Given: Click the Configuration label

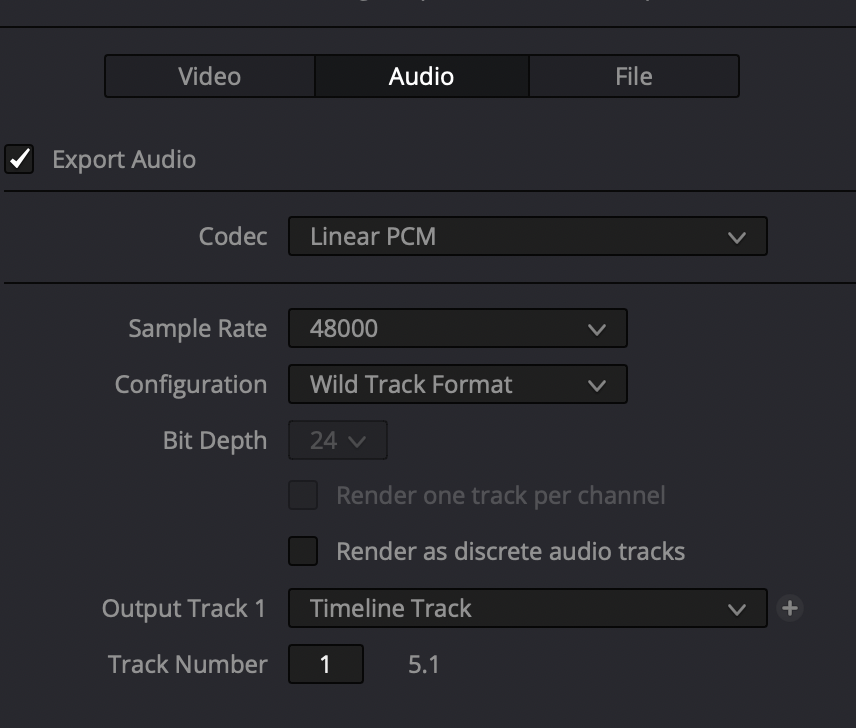Looking at the screenshot, I should (191, 385).
